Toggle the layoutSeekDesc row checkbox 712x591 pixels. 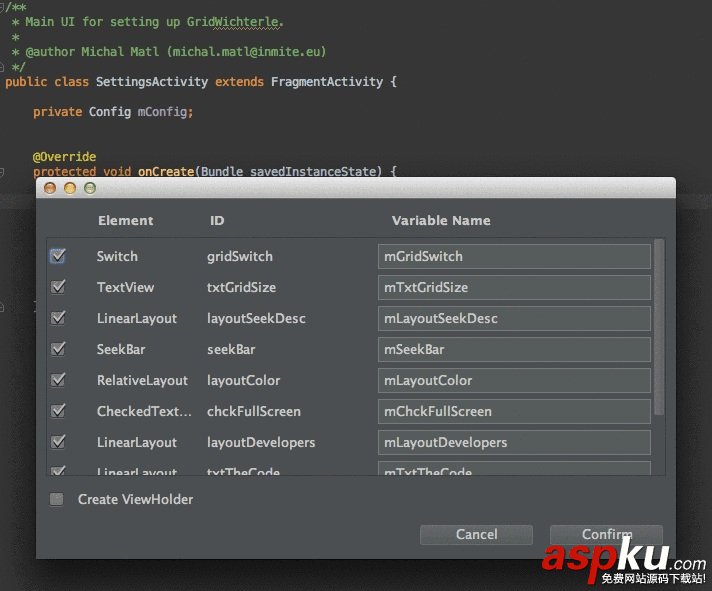point(58,318)
